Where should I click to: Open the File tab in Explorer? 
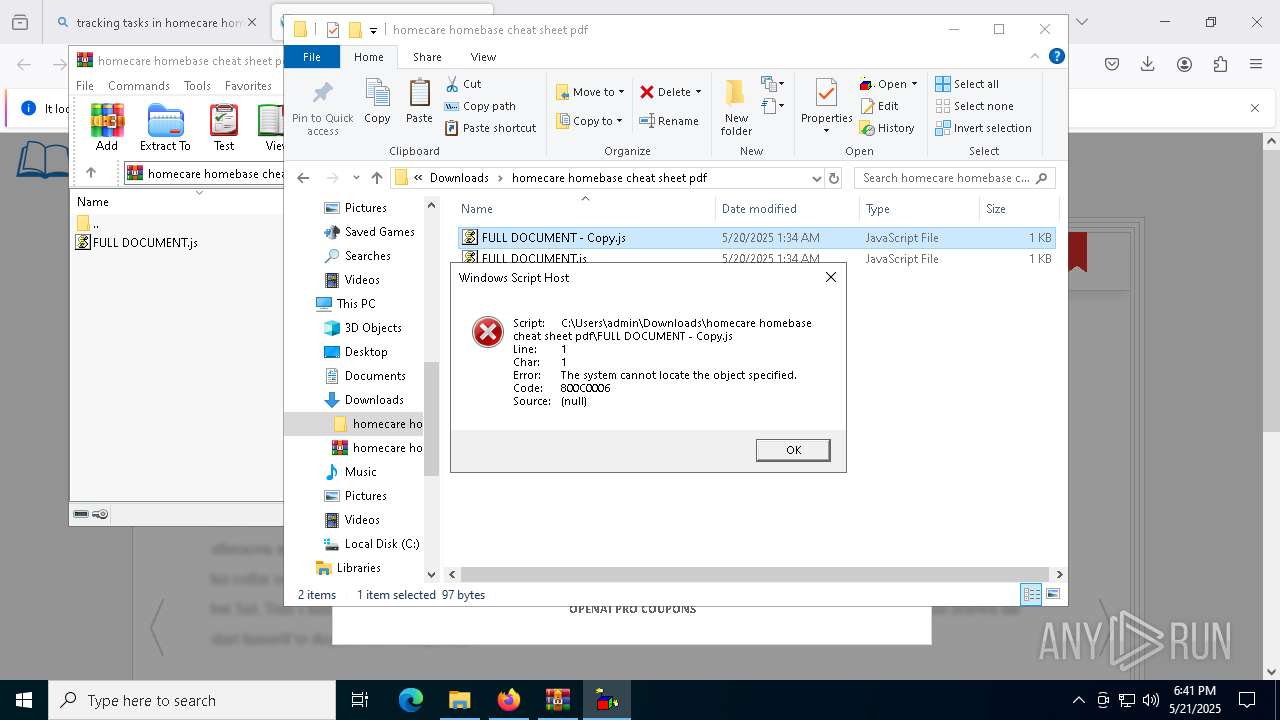click(x=312, y=57)
